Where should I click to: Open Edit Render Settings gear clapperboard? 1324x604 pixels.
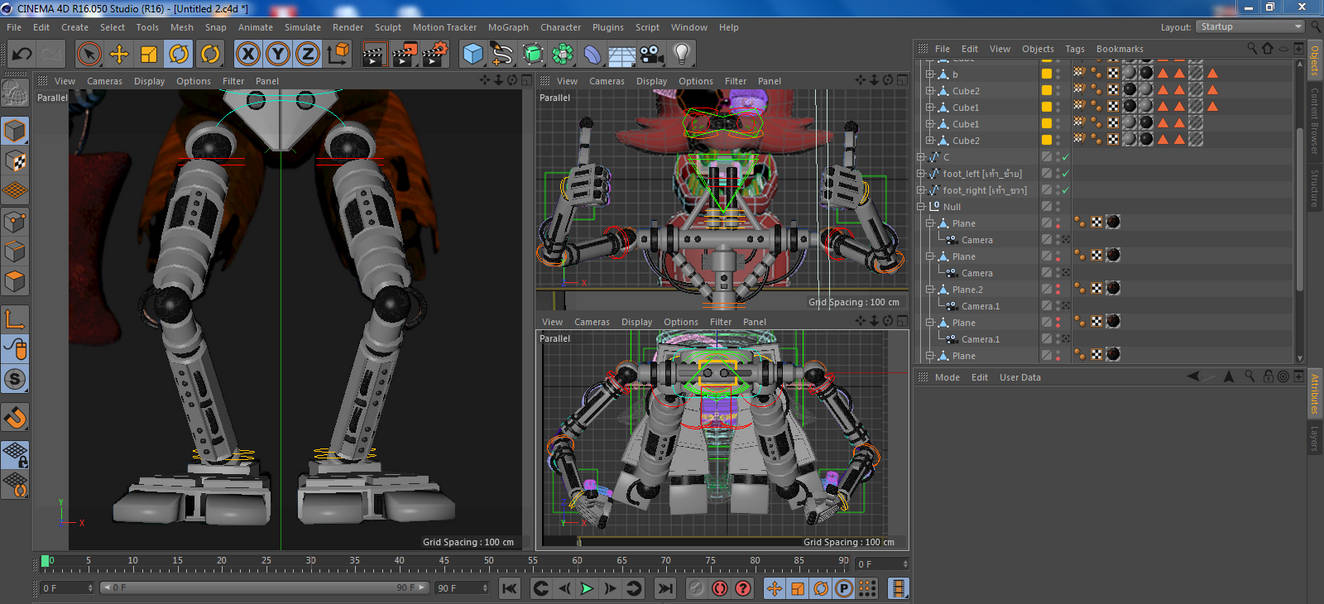435,54
